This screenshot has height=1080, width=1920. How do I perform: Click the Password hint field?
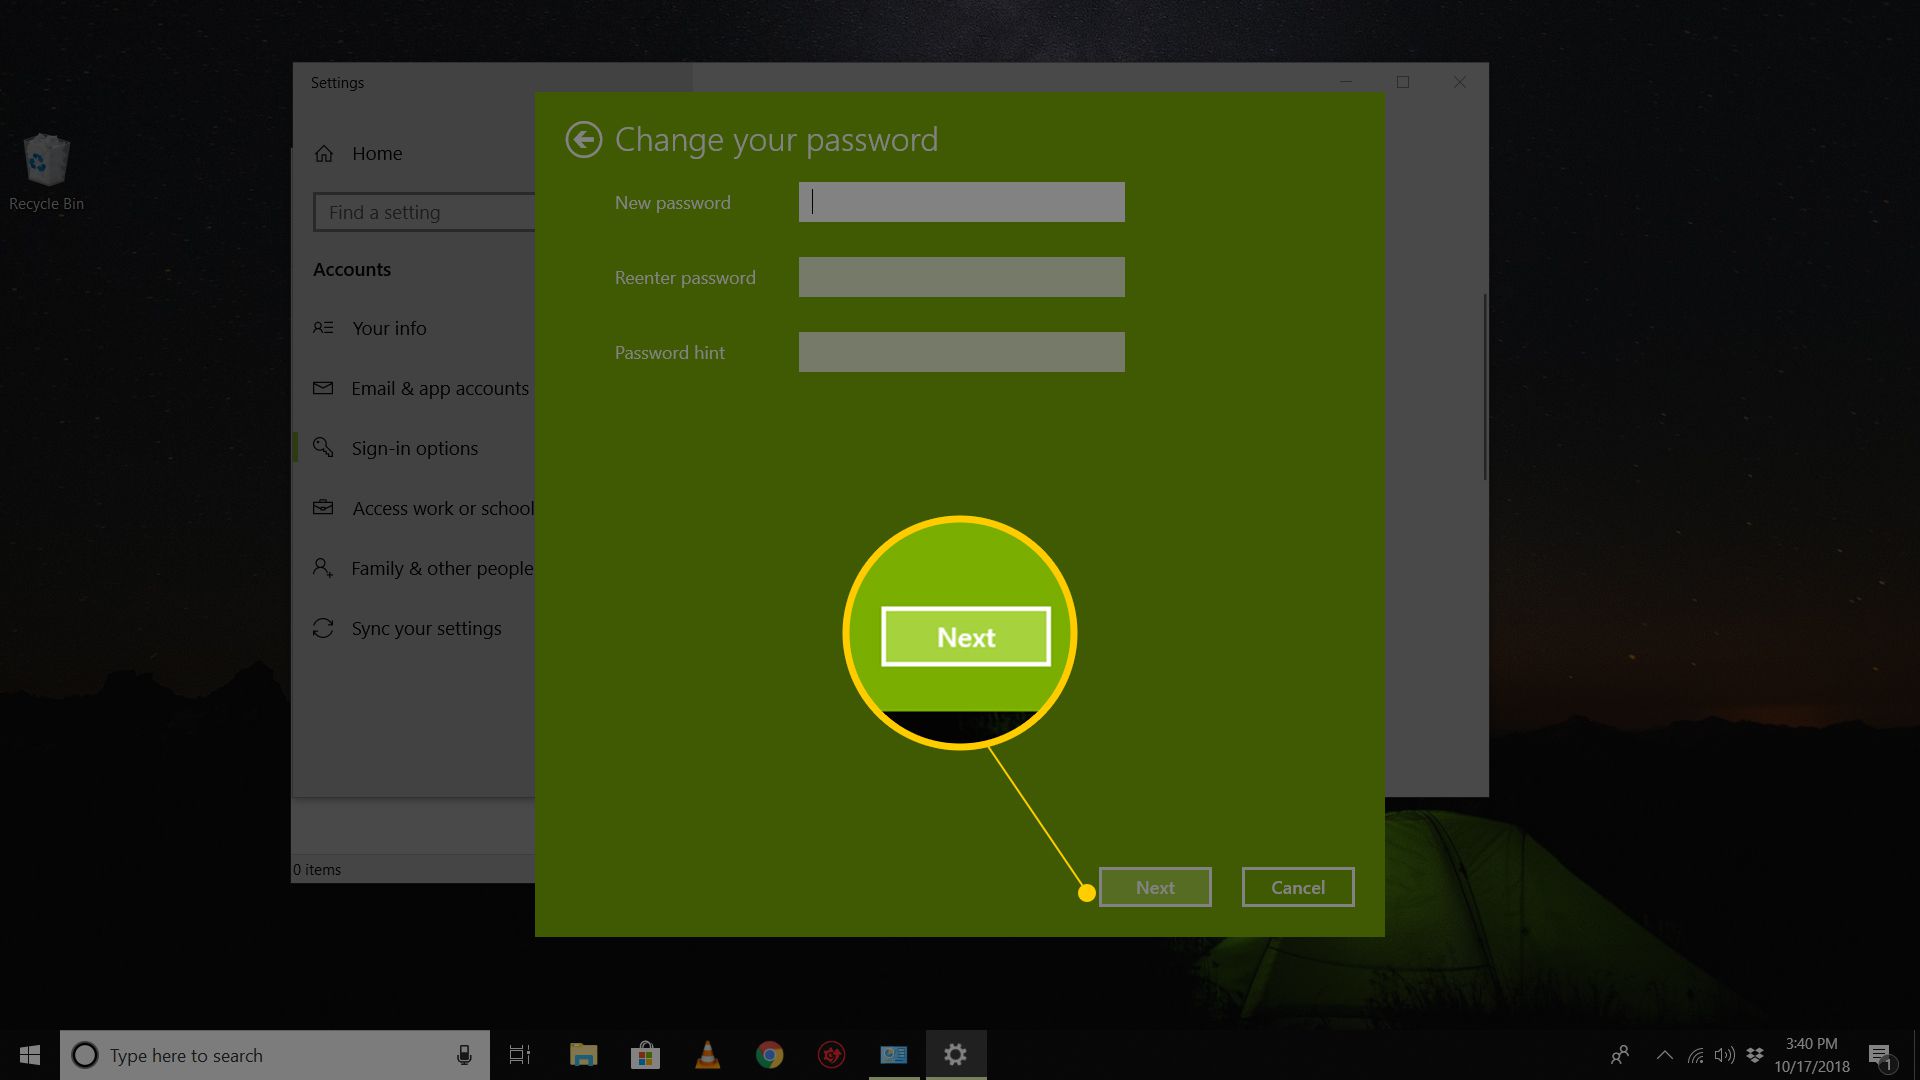(961, 352)
